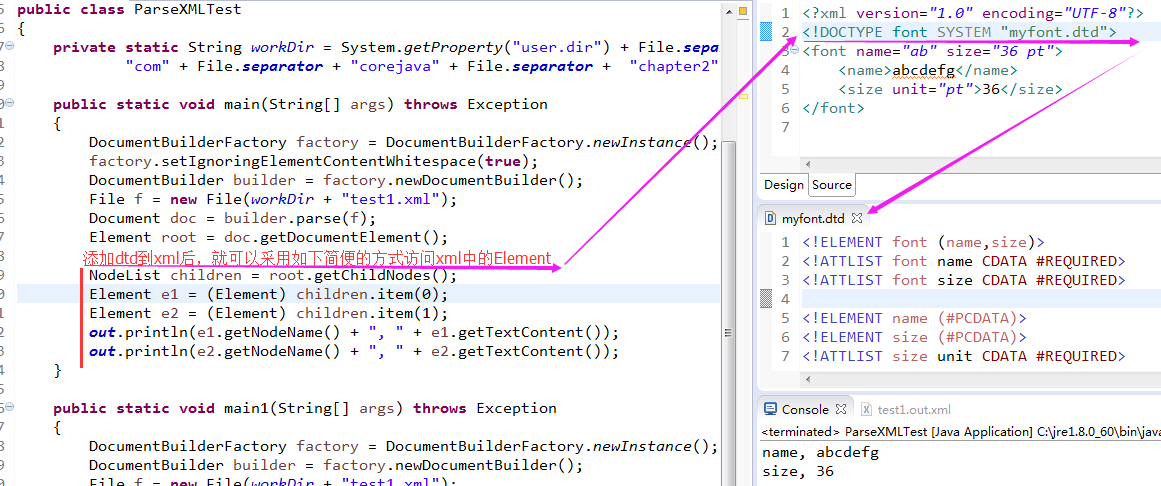Open the Console tab
The width and height of the screenshot is (1161, 486).
pos(805,409)
